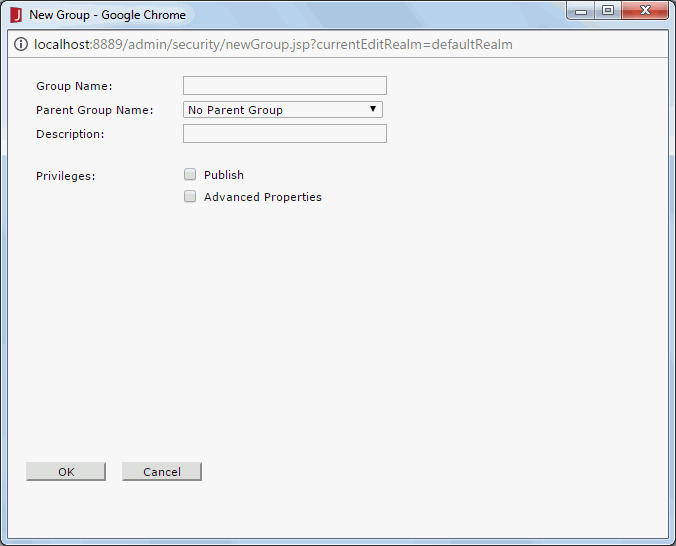Click the Group Name label
The width and height of the screenshot is (676, 546).
(x=74, y=86)
